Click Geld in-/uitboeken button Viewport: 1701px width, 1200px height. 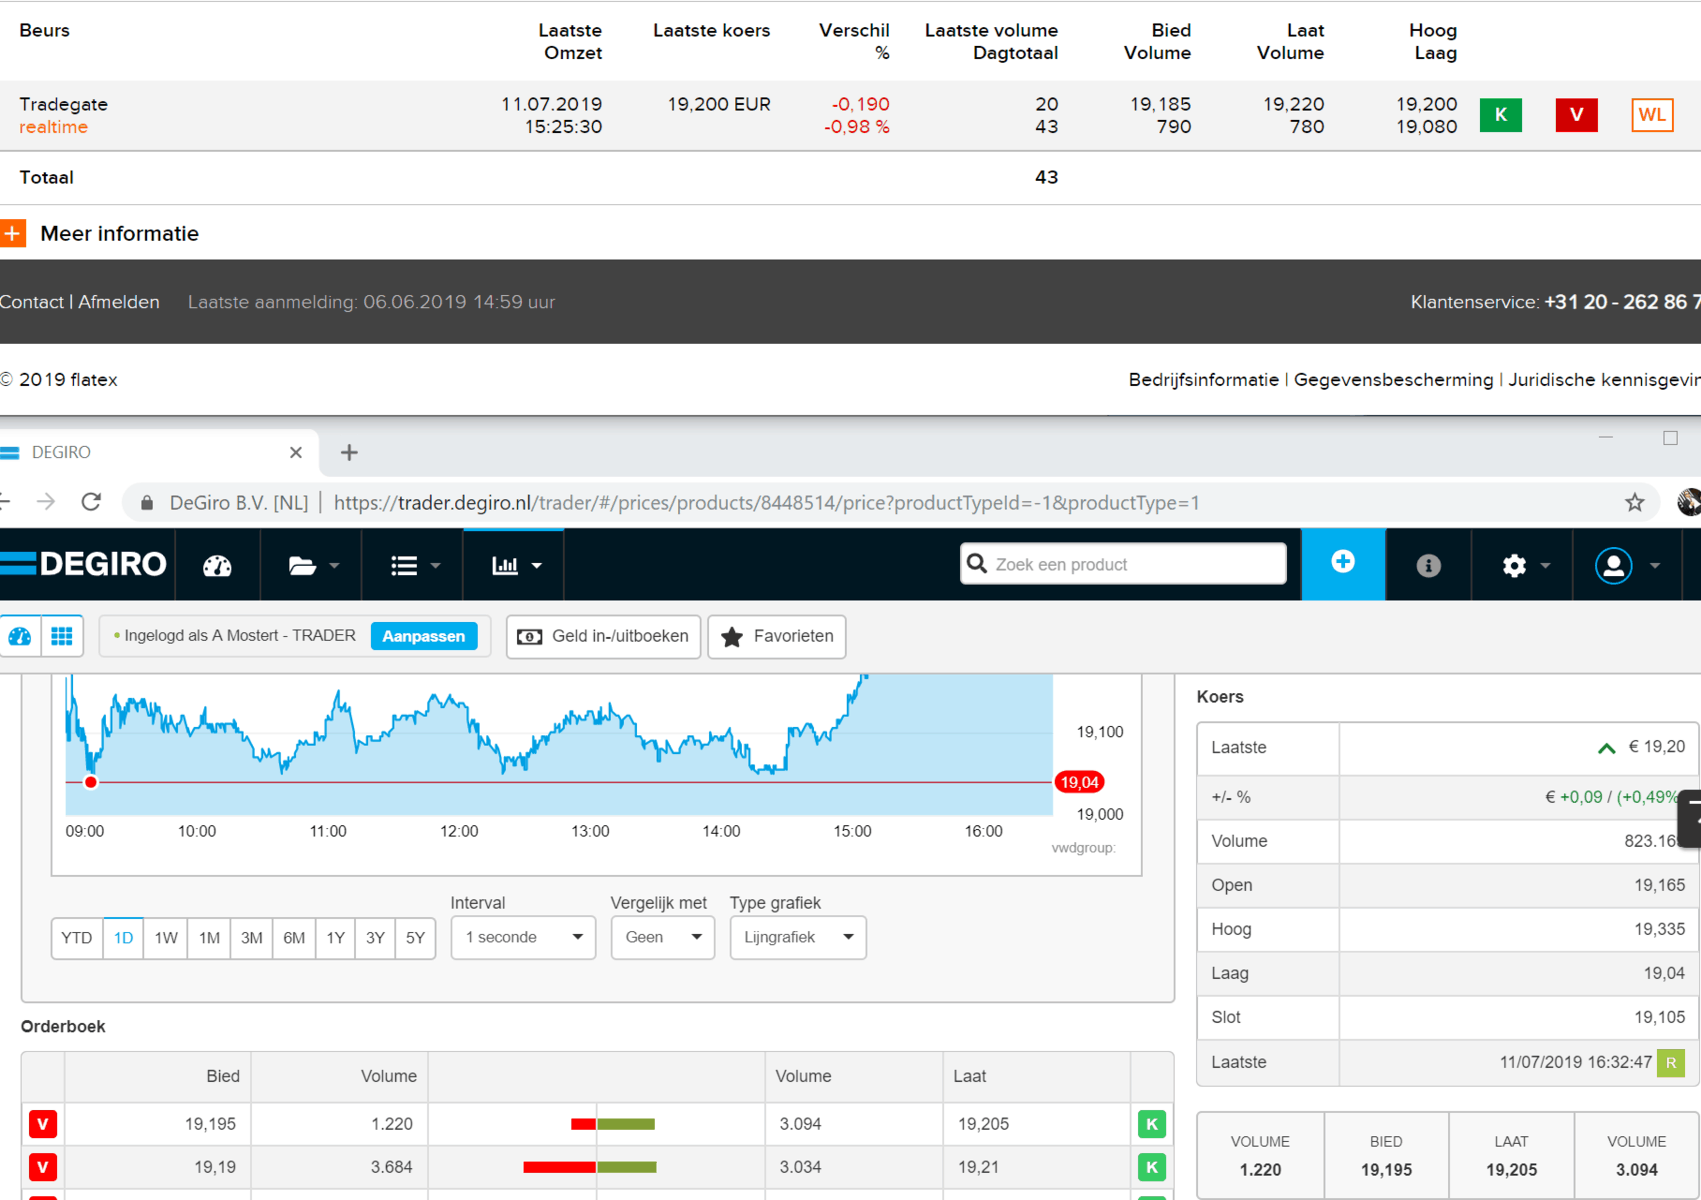pos(603,637)
